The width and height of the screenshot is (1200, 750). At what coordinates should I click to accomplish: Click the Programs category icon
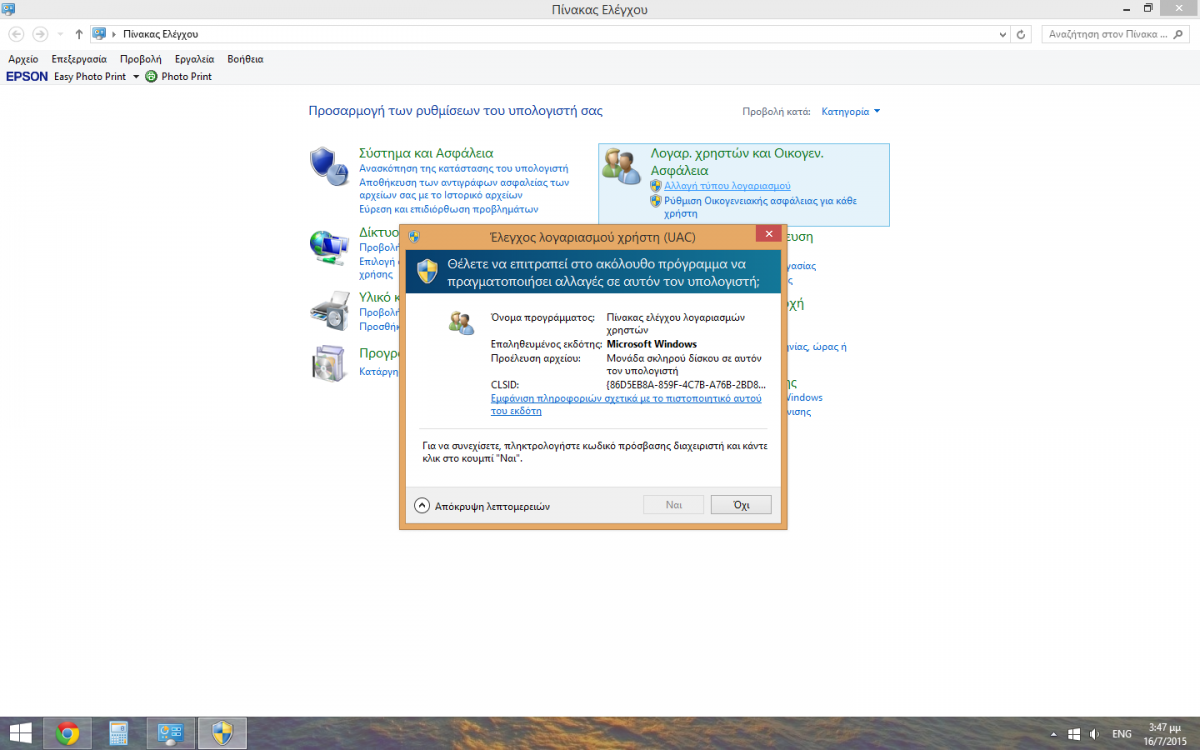[x=328, y=364]
